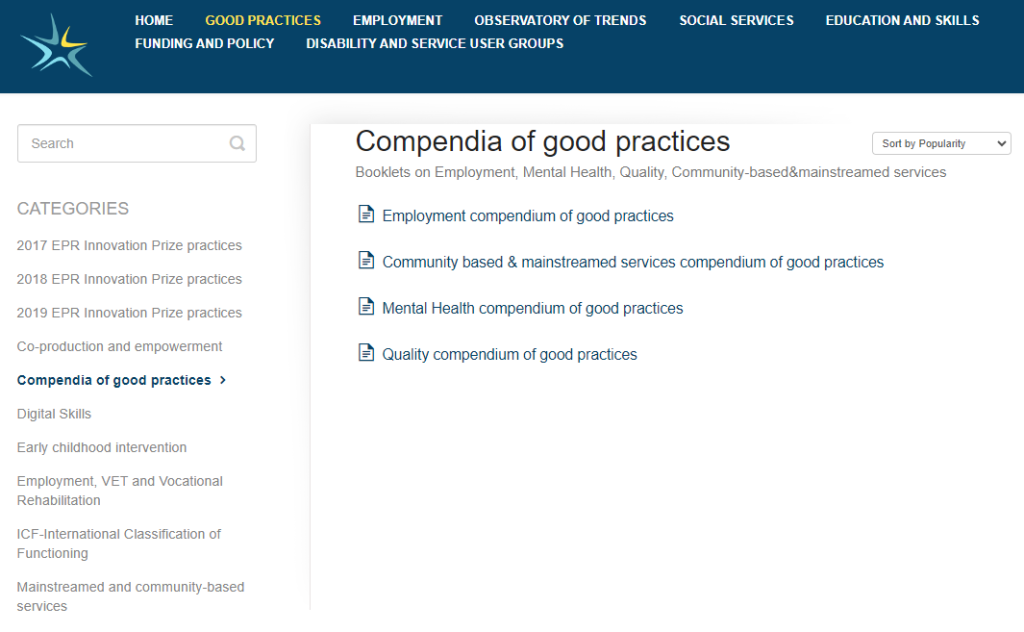
Task: Open the Digital Skills category
Action: click(x=54, y=414)
